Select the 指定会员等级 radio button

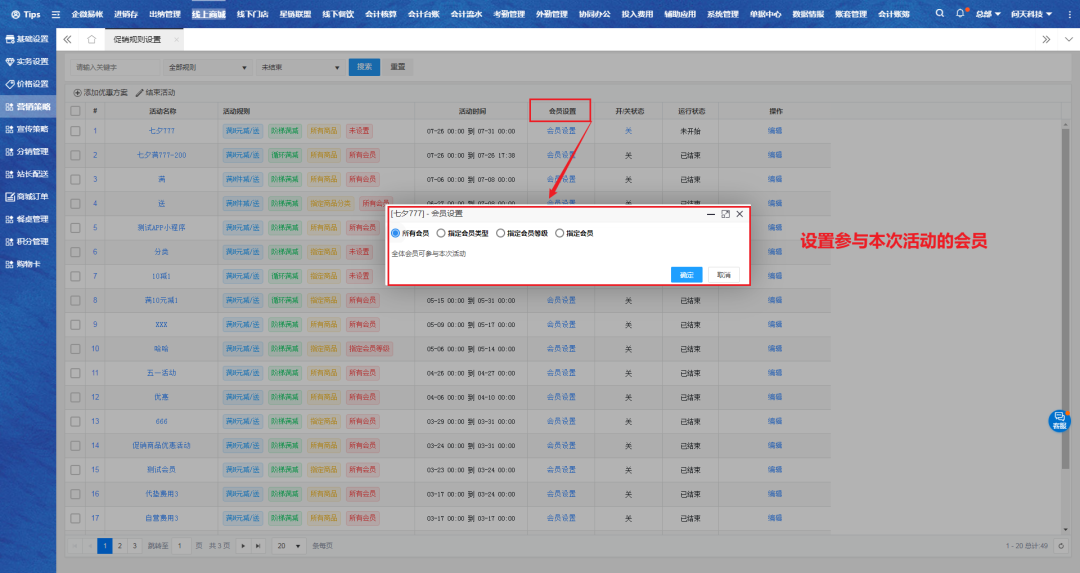pos(501,233)
